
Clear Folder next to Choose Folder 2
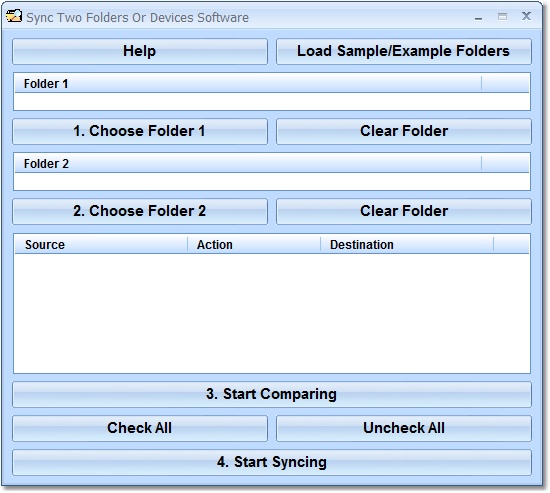pos(404,211)
